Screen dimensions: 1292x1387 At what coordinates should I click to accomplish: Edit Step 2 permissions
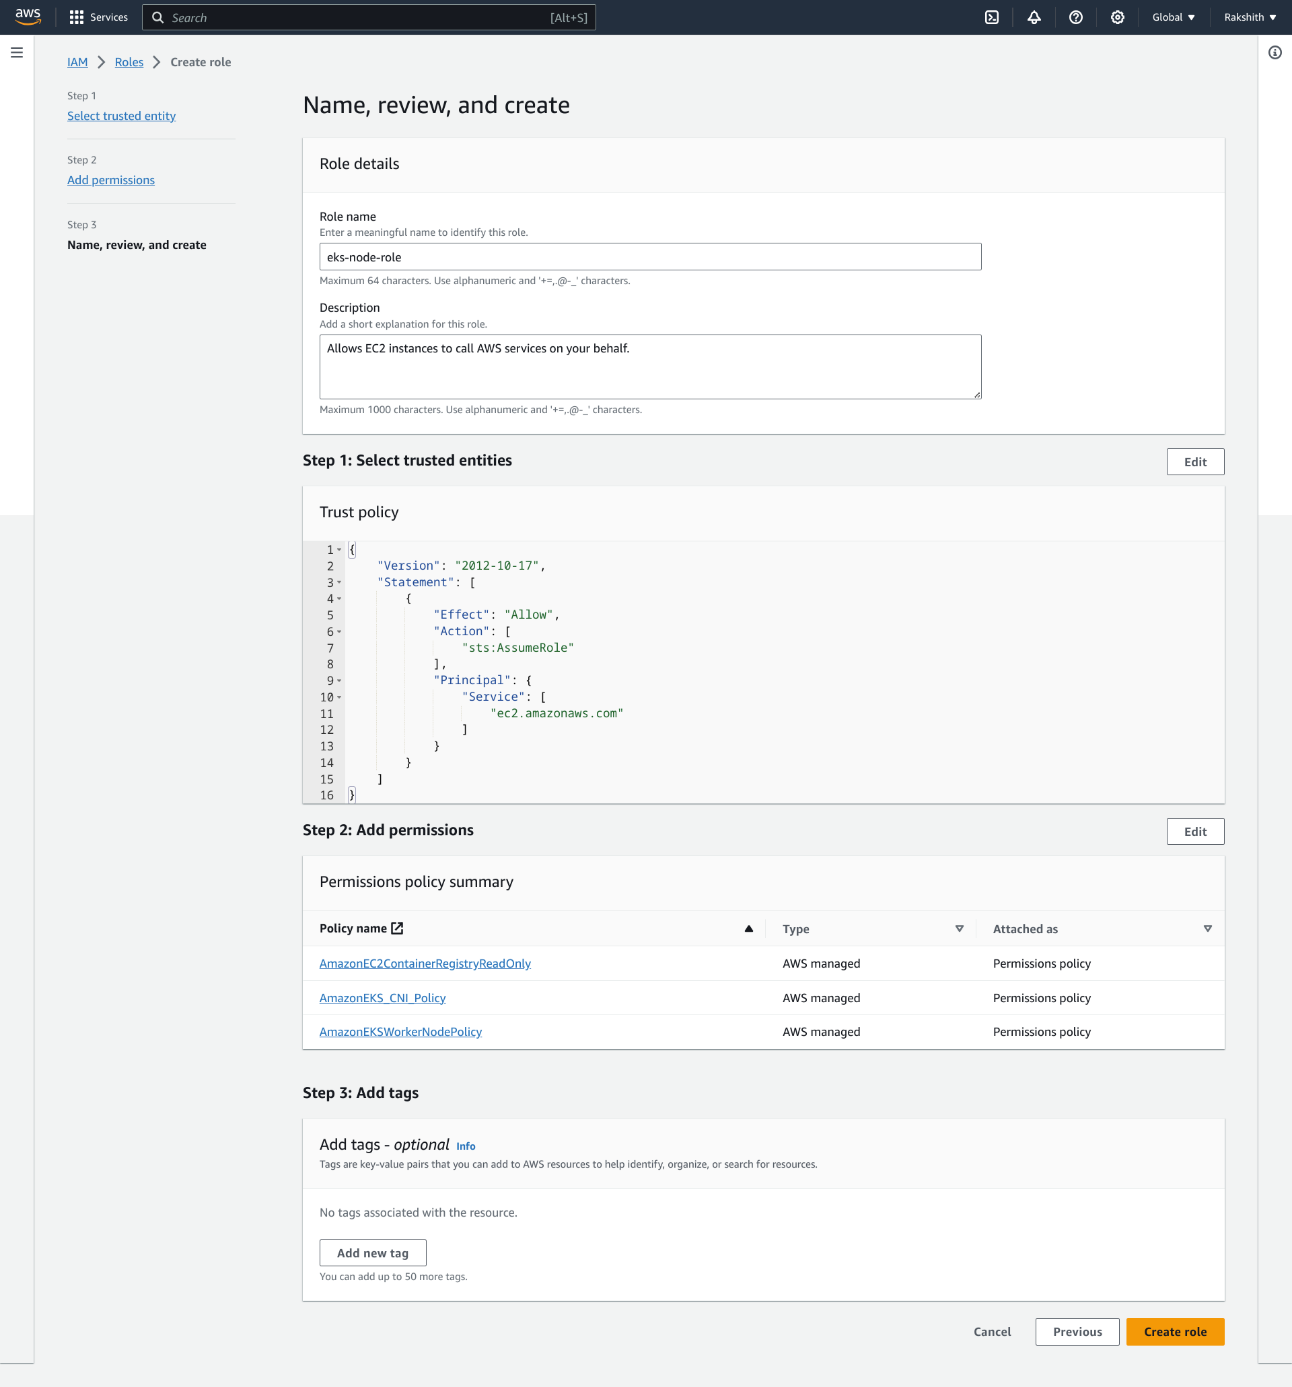pos(1195,832)
